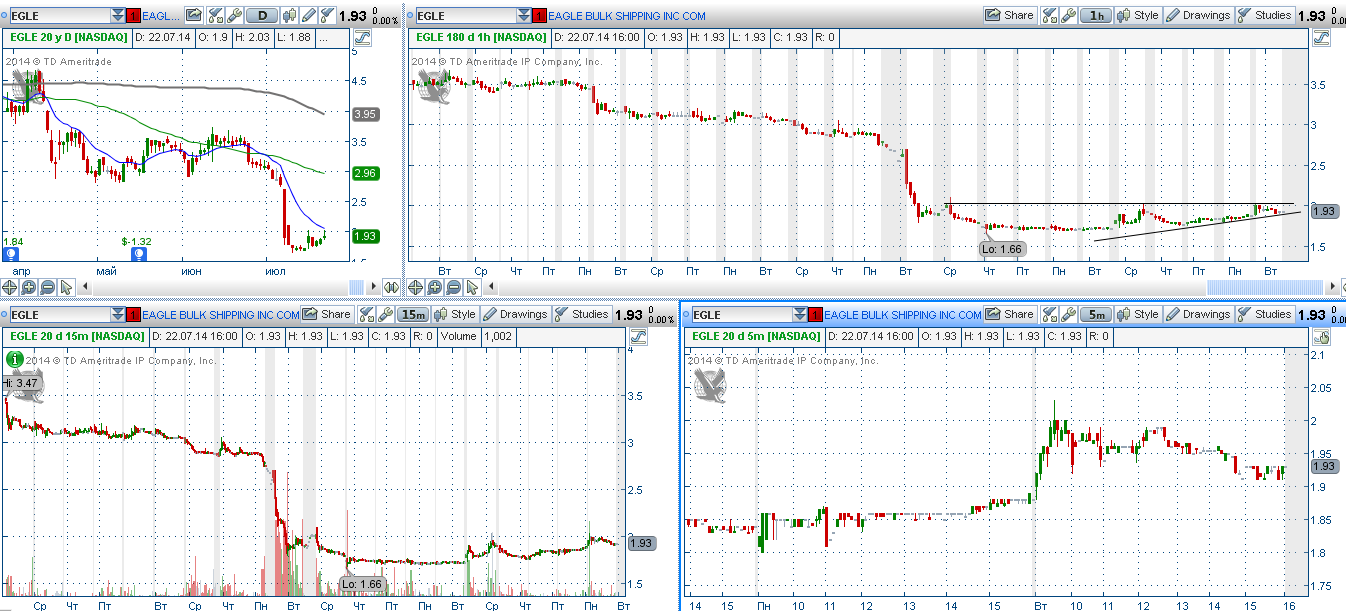Click the Share button in the 1h chart
Image resolution: width=1346 pixels, height=611 pixels.
pyautogui.click(x=1009, y=15)
